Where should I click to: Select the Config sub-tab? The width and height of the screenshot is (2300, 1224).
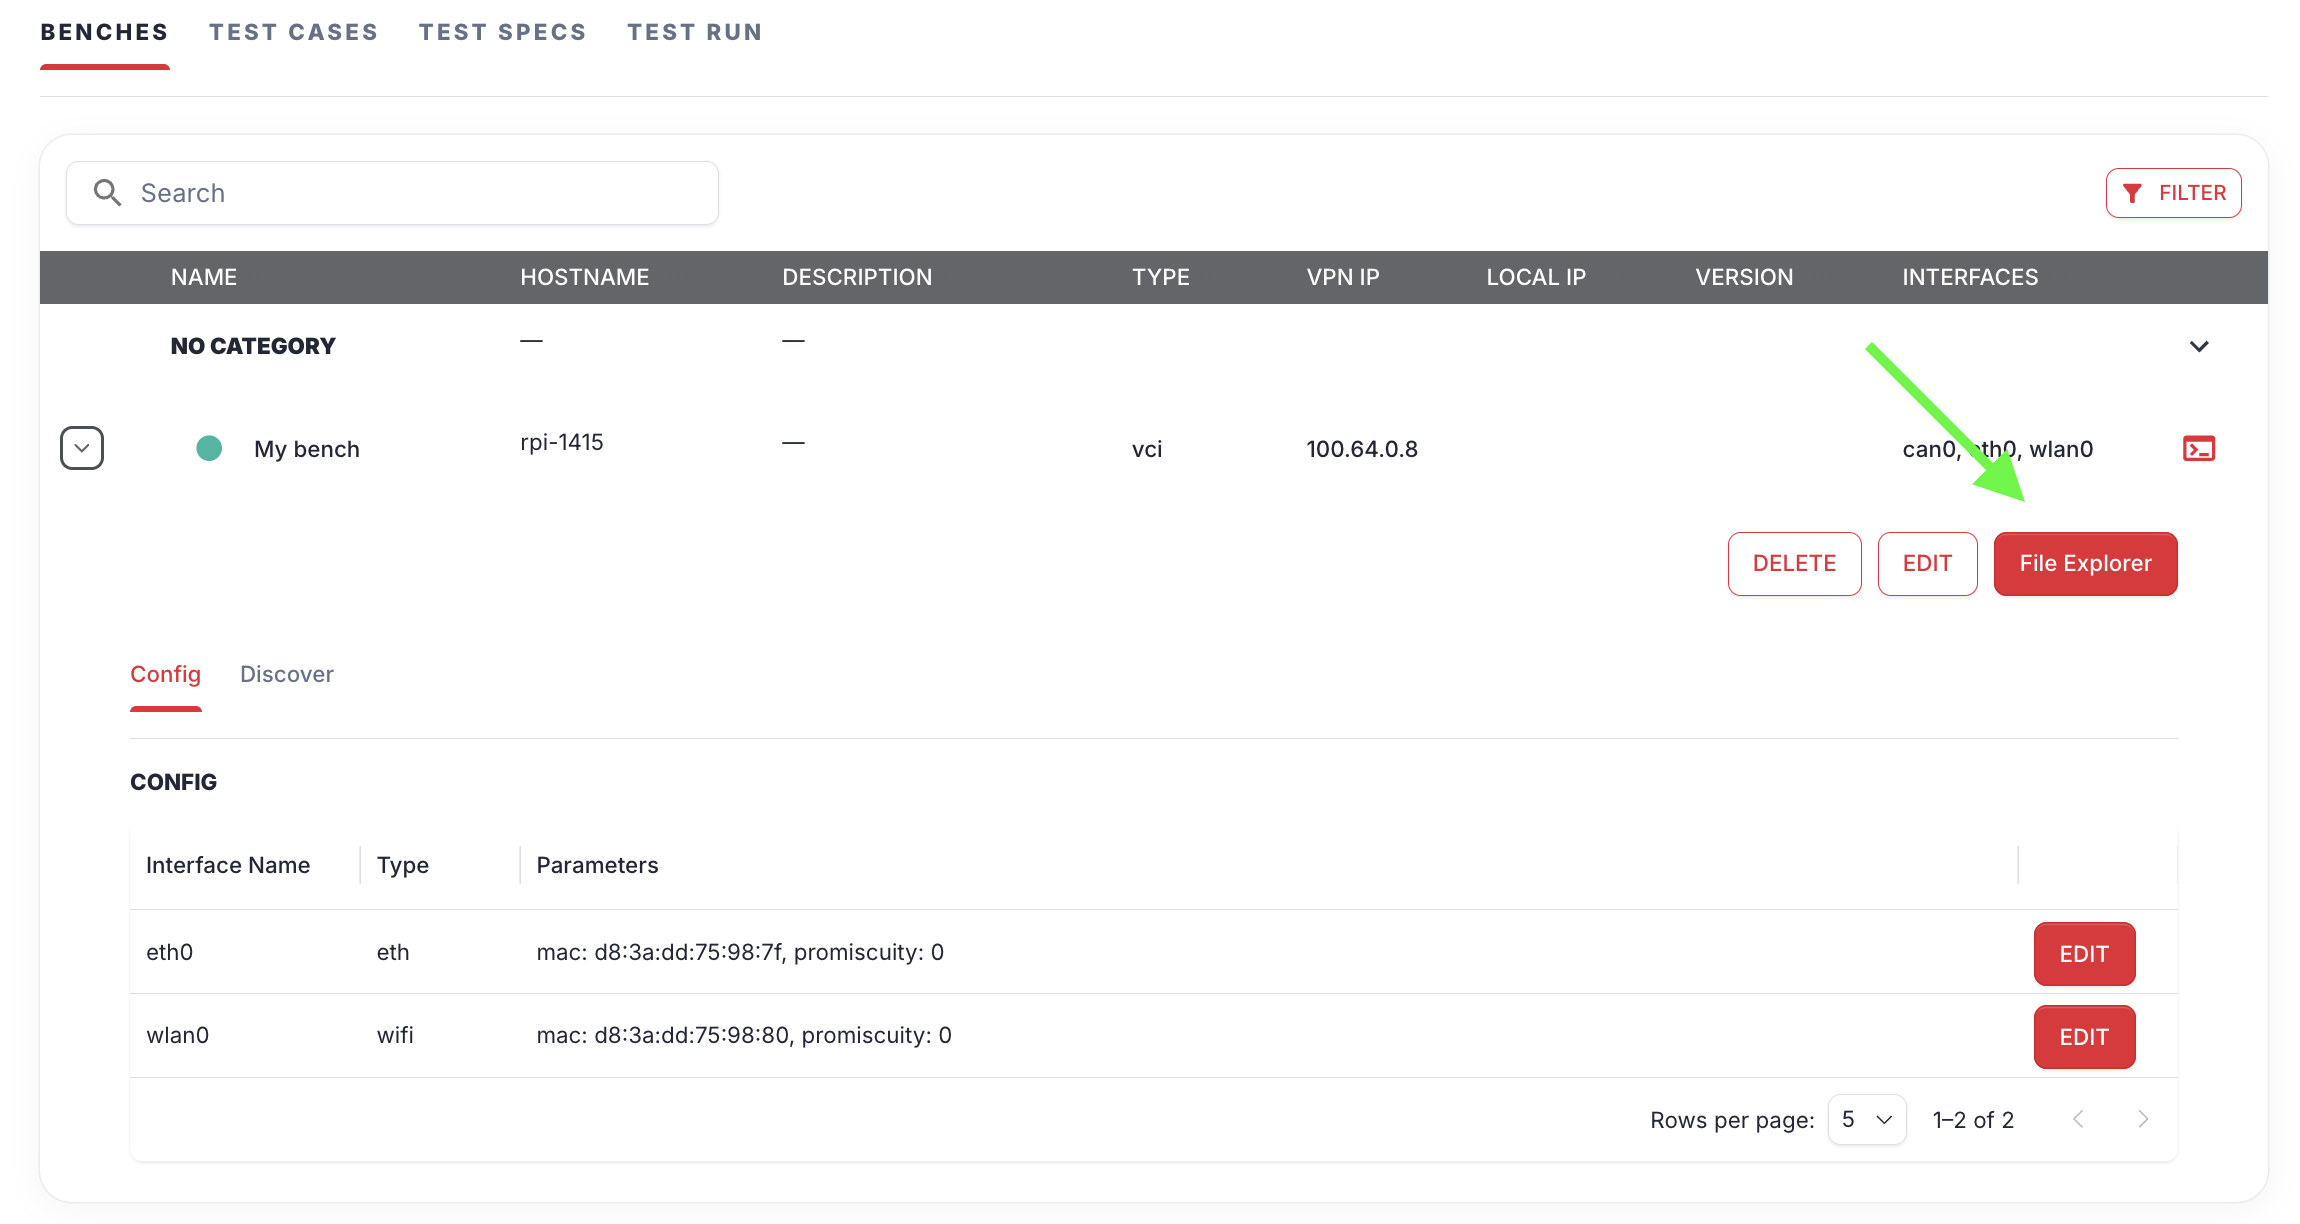pos(165,674)
